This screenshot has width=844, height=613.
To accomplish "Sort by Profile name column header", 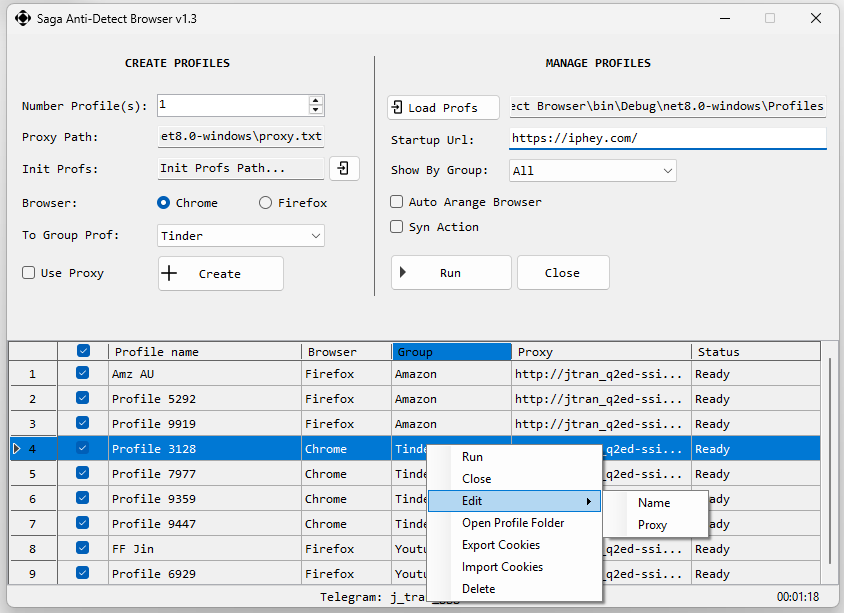I will [x=205, y=351].
